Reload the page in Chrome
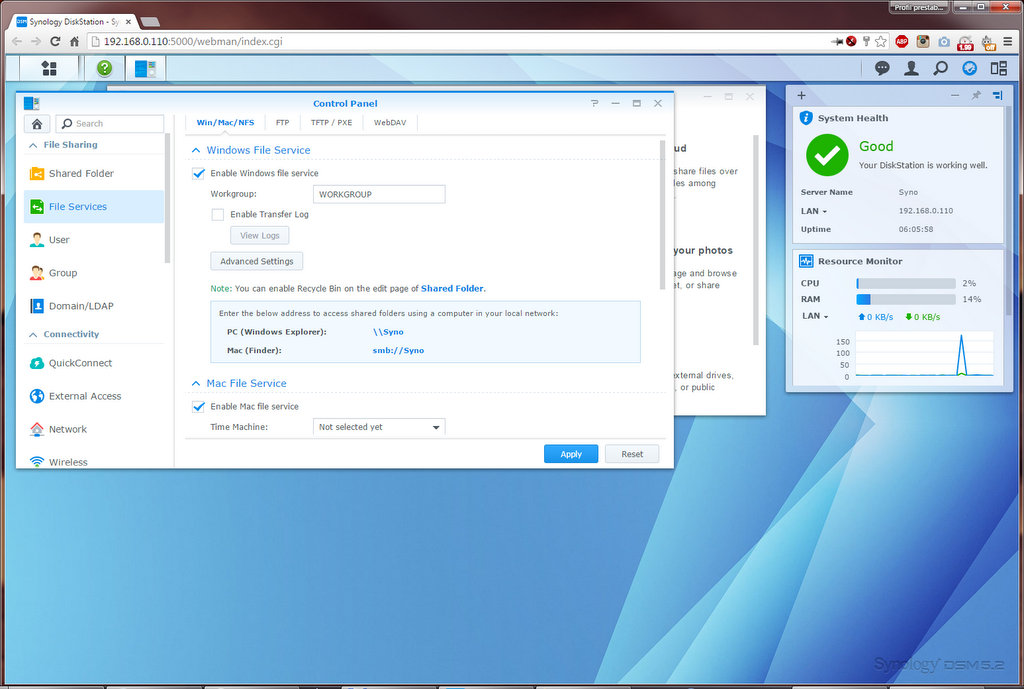1024x689 pixels. click(55, 41)
